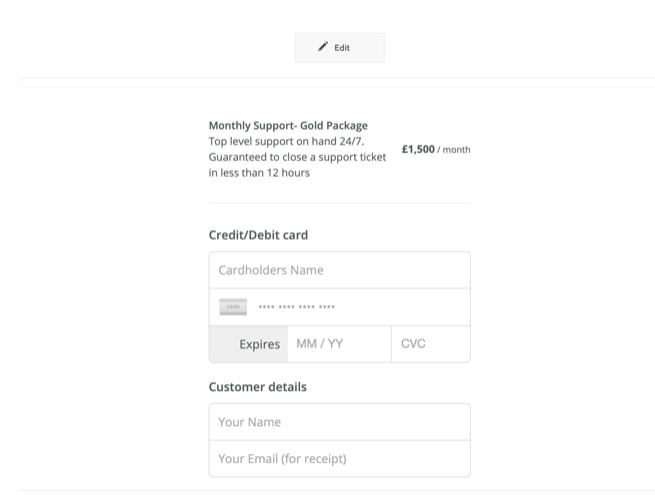Click the '/ month' billing period text
The image size is (655, 495).
click(454, 150)
